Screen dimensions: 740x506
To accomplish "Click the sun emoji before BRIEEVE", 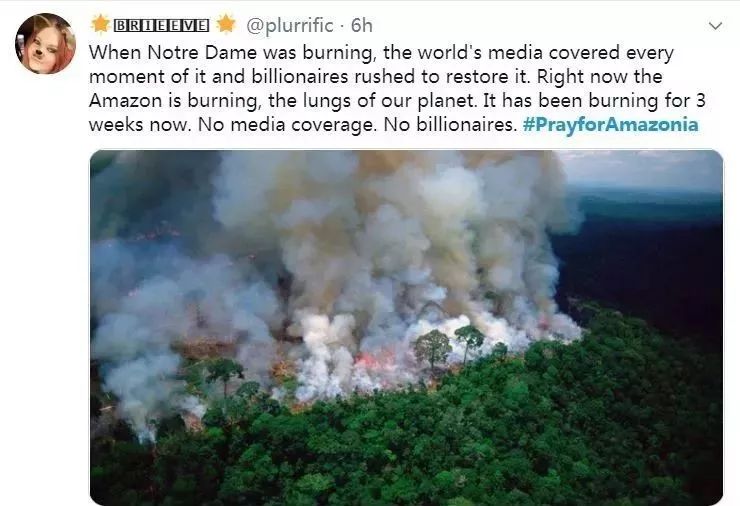I will click(100, 25).
